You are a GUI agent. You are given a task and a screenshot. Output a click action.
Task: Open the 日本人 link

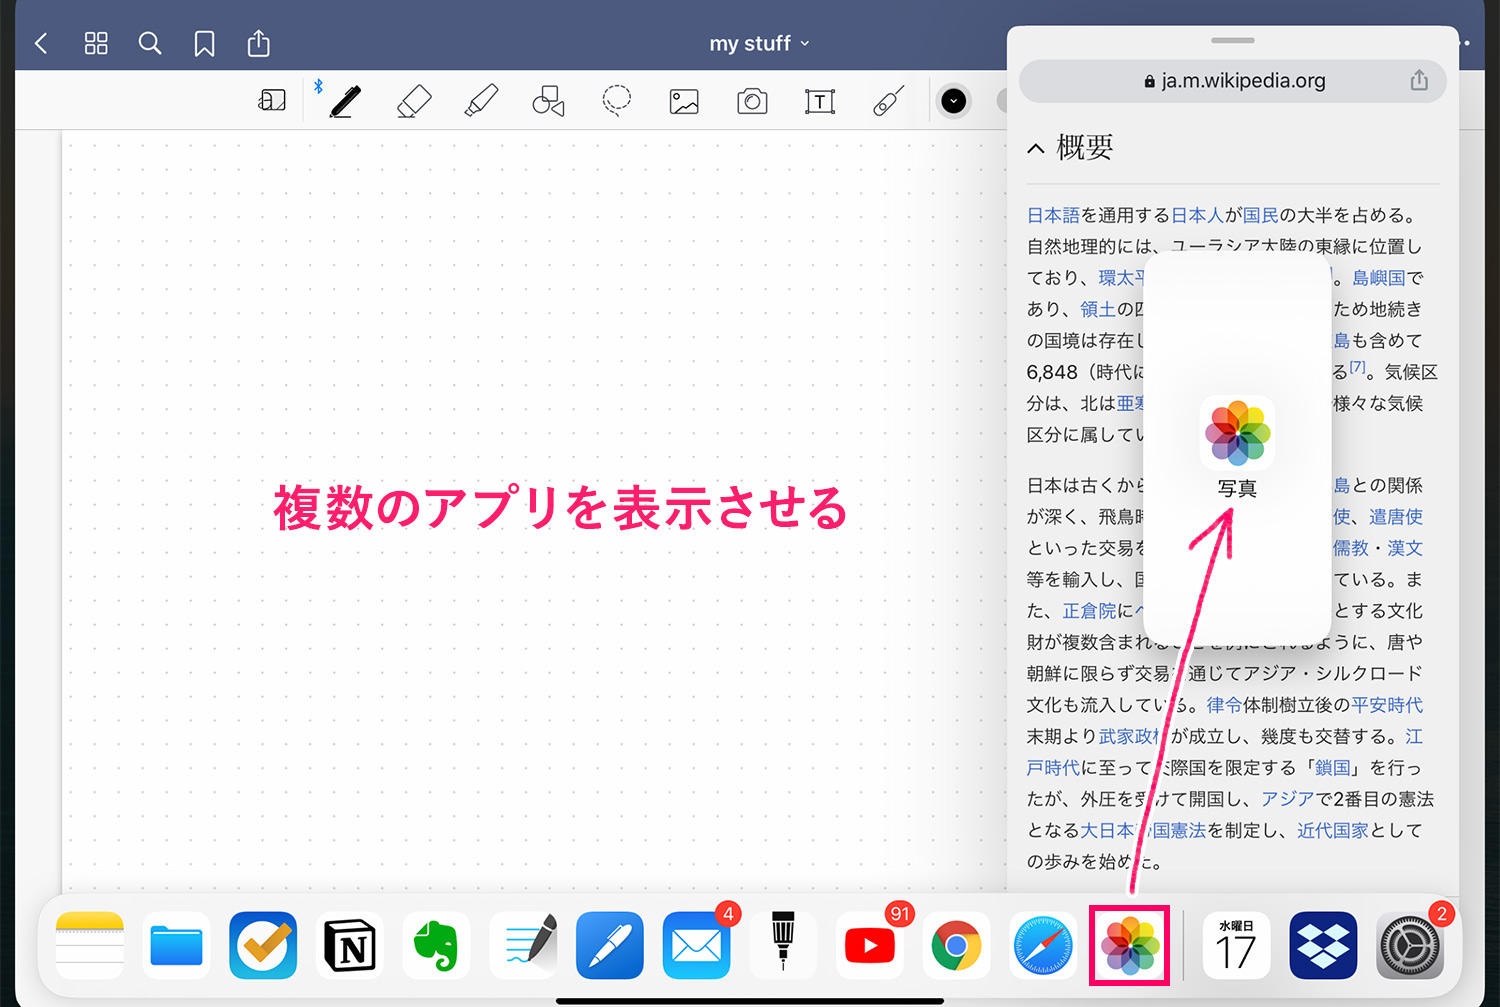point(1197,215)
